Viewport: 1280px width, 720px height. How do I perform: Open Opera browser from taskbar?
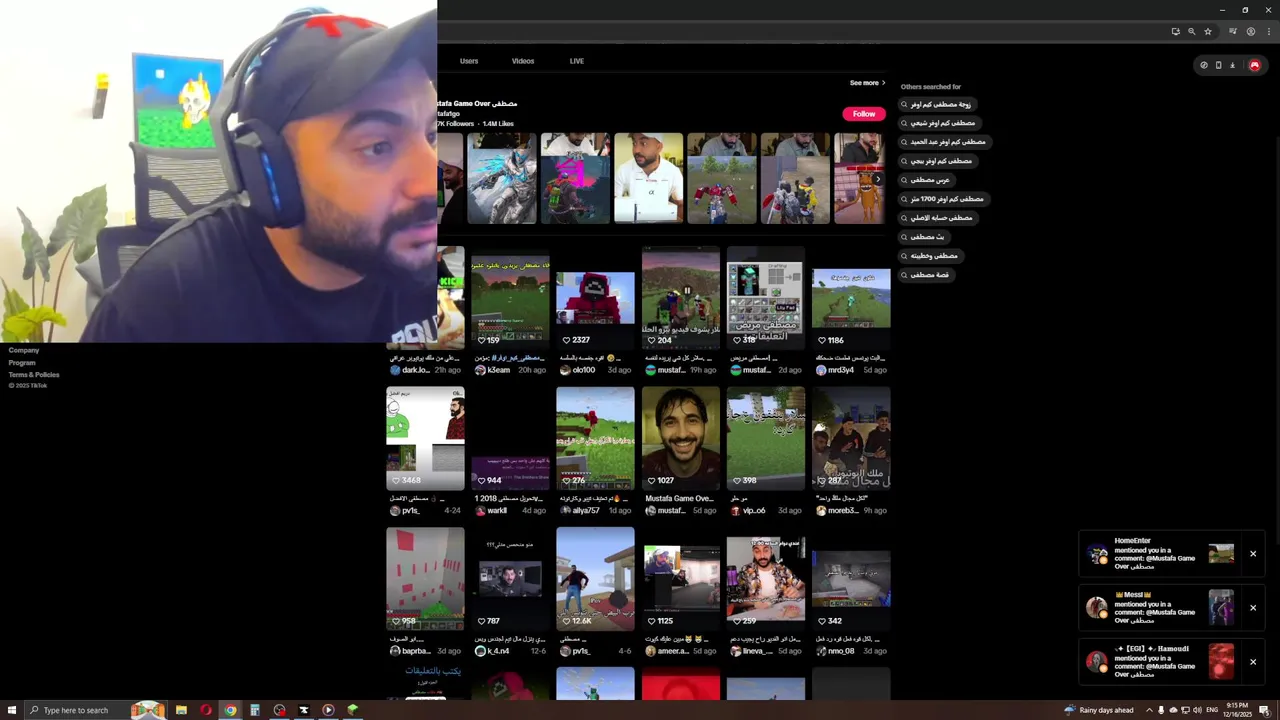coord(206,710)
